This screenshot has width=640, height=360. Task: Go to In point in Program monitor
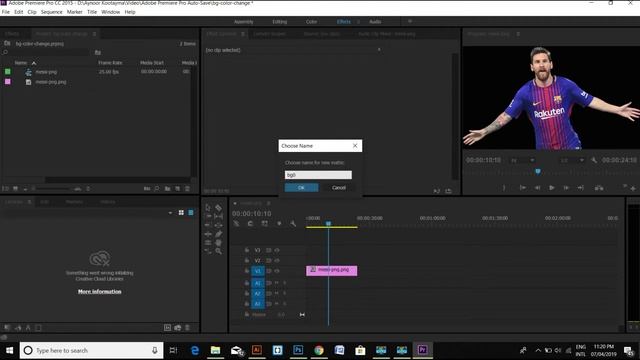click(522, 187)
